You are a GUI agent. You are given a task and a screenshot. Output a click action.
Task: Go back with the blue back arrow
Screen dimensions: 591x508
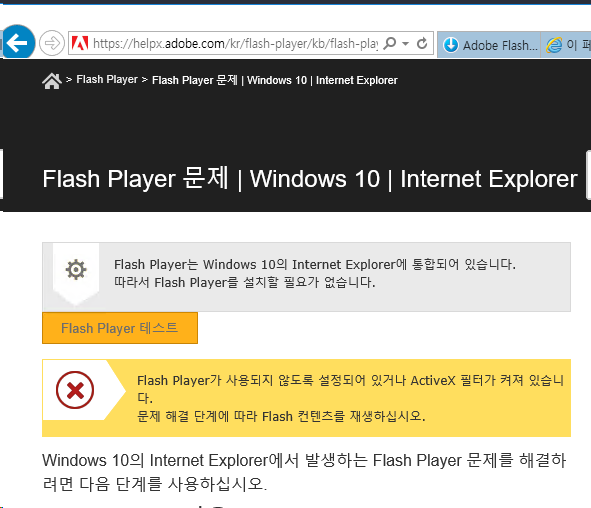[x=18, y=42]
